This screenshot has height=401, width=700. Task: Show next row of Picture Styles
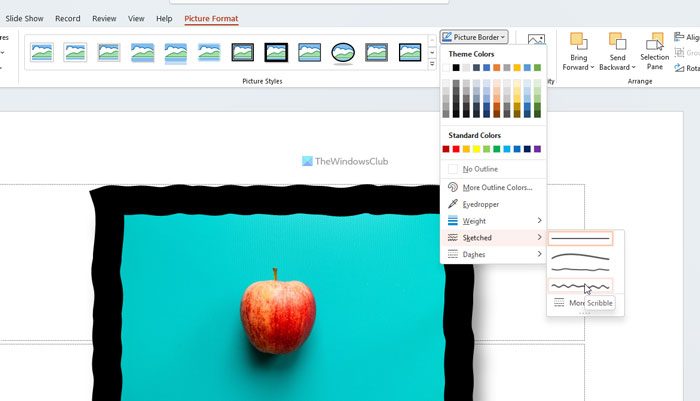pyautogui.click(x=432, y=53)
